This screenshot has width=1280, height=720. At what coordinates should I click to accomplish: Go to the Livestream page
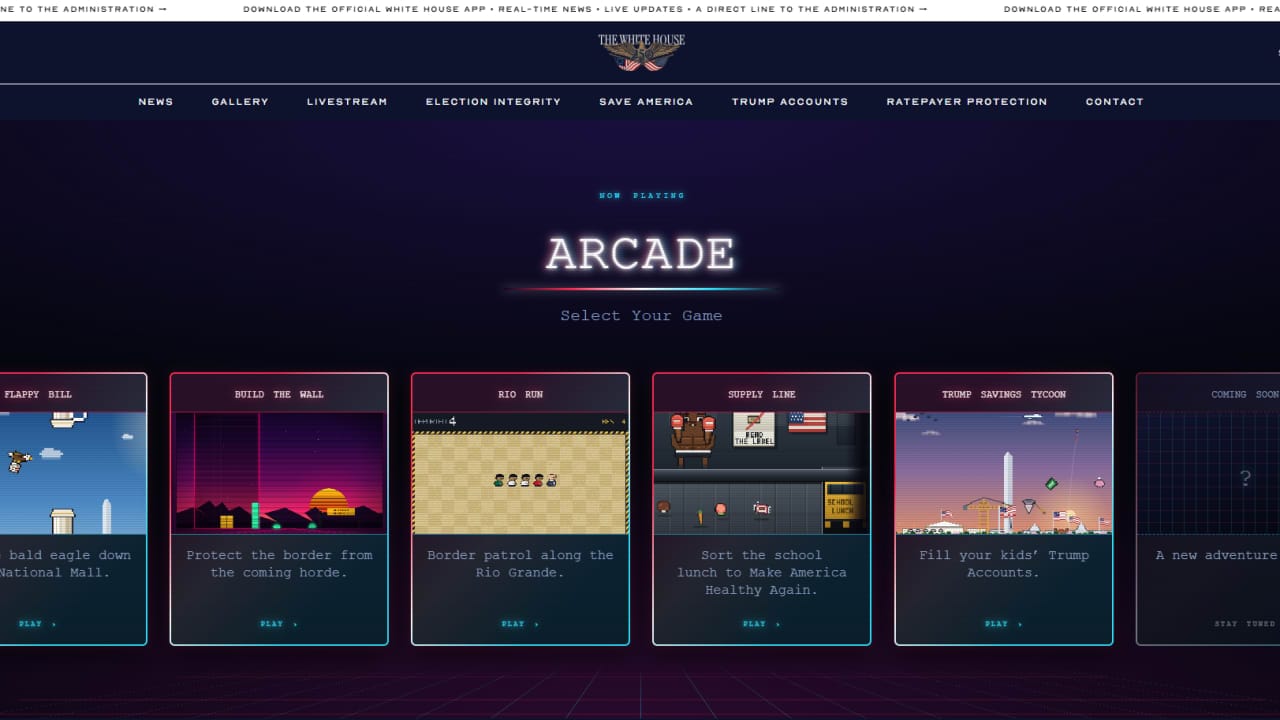pyautogui.click(x=347, y=102)
